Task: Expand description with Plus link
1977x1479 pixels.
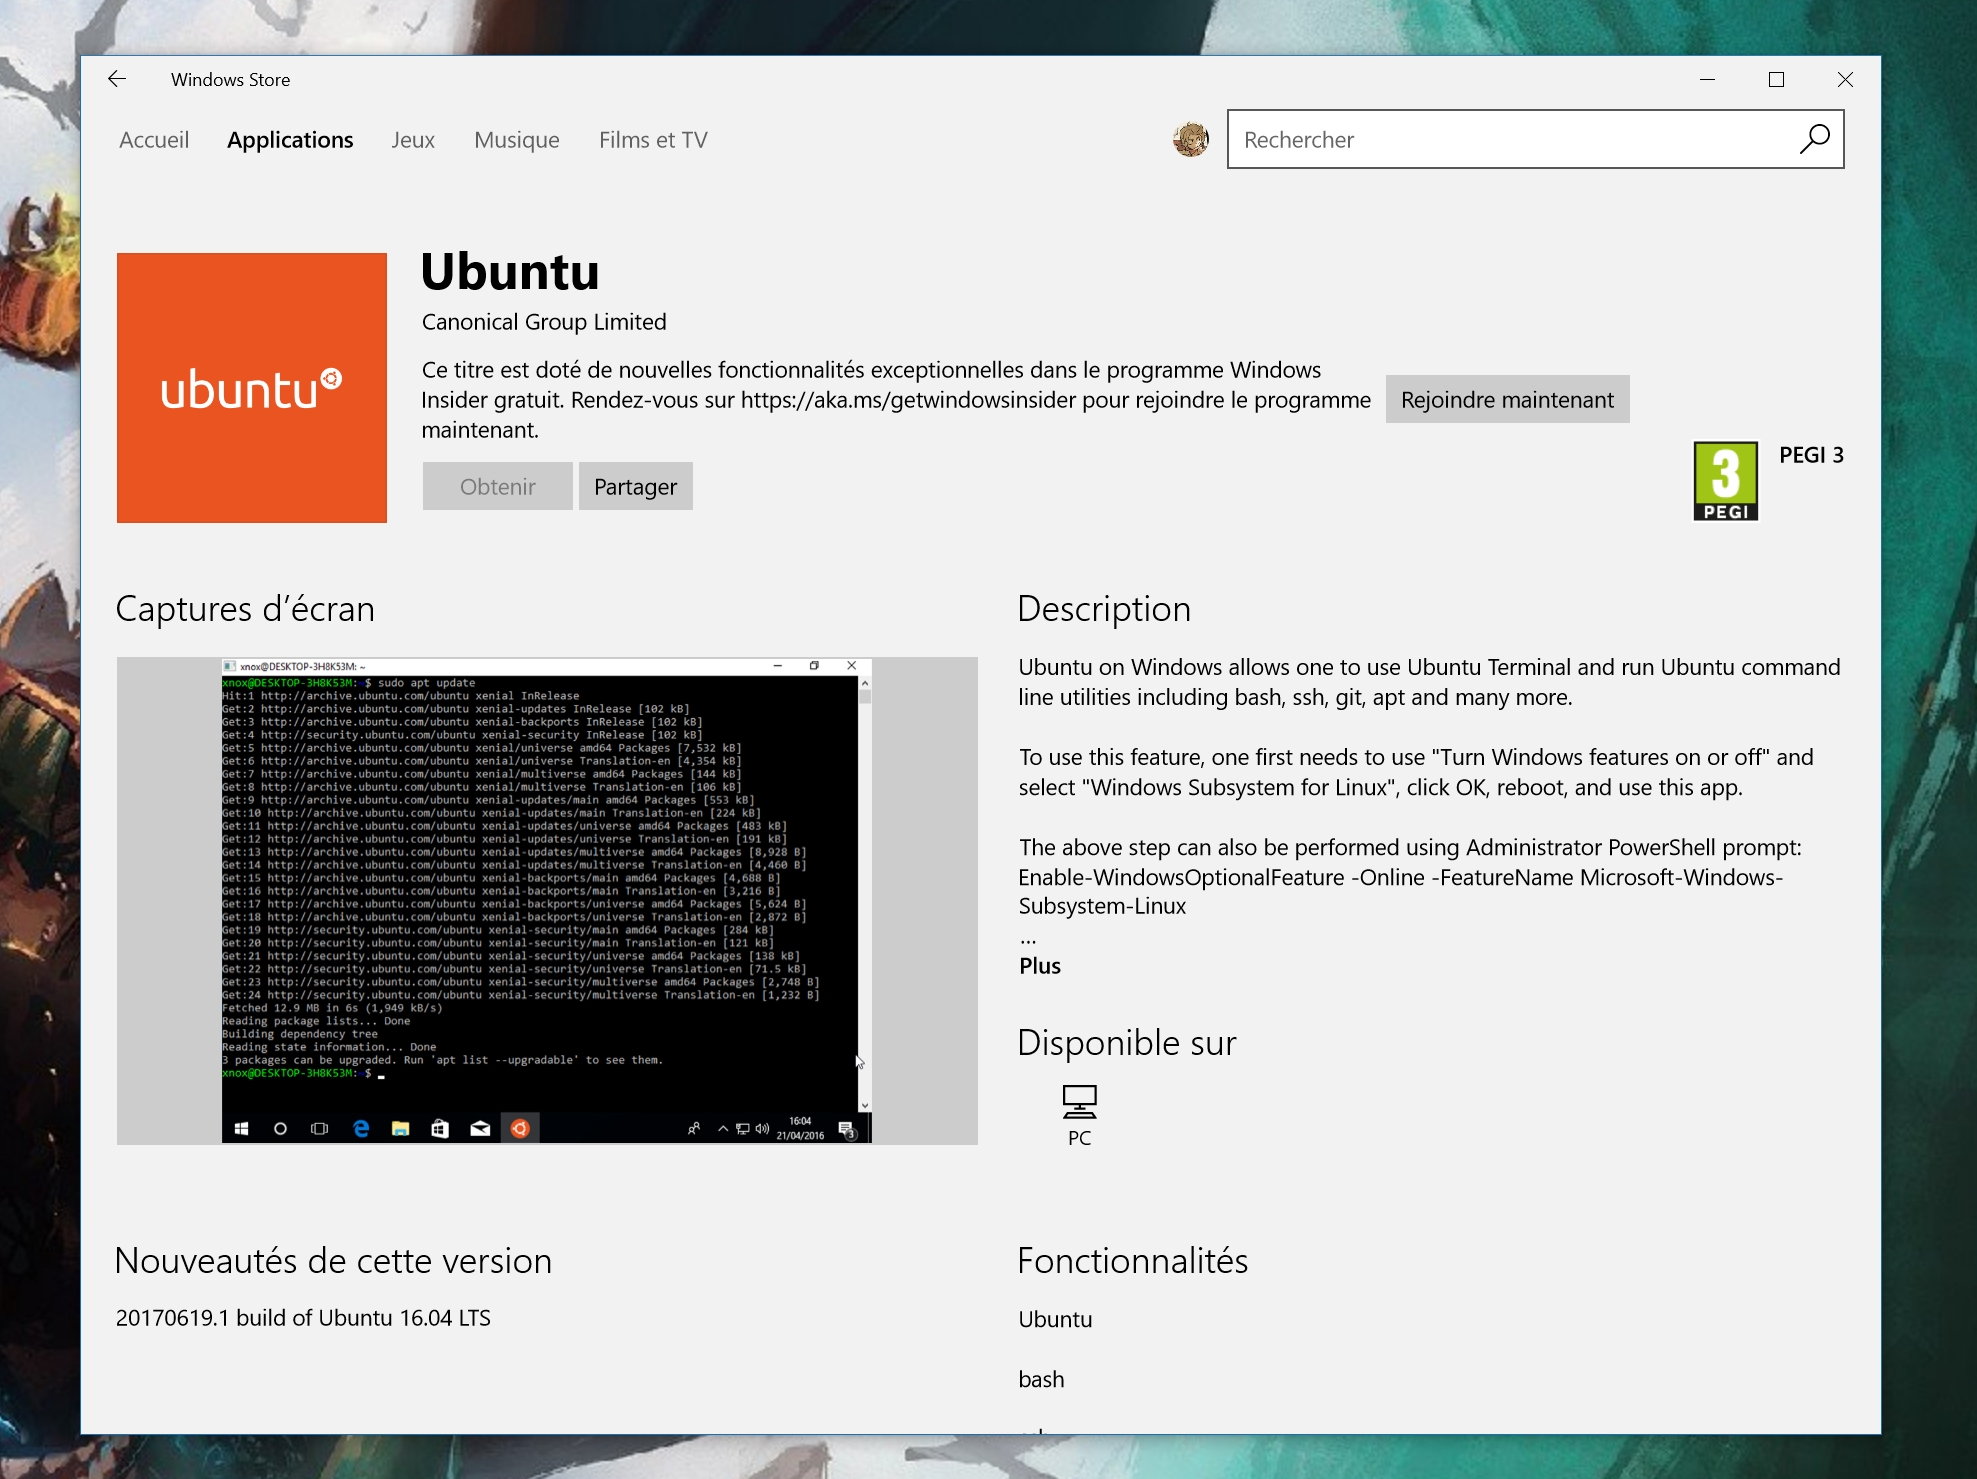Action: coord(1040,966)
